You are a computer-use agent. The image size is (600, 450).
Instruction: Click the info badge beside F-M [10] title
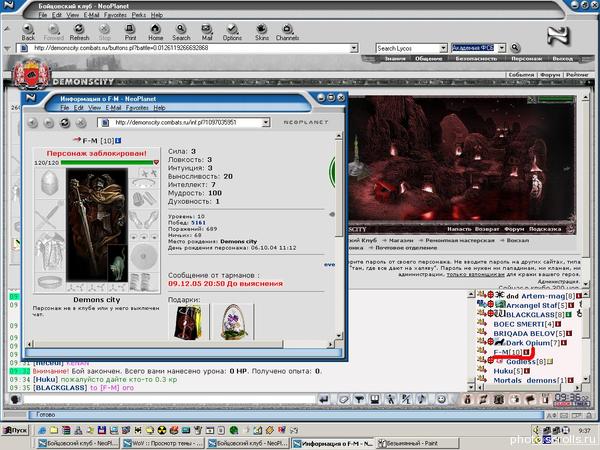(118, 140)
